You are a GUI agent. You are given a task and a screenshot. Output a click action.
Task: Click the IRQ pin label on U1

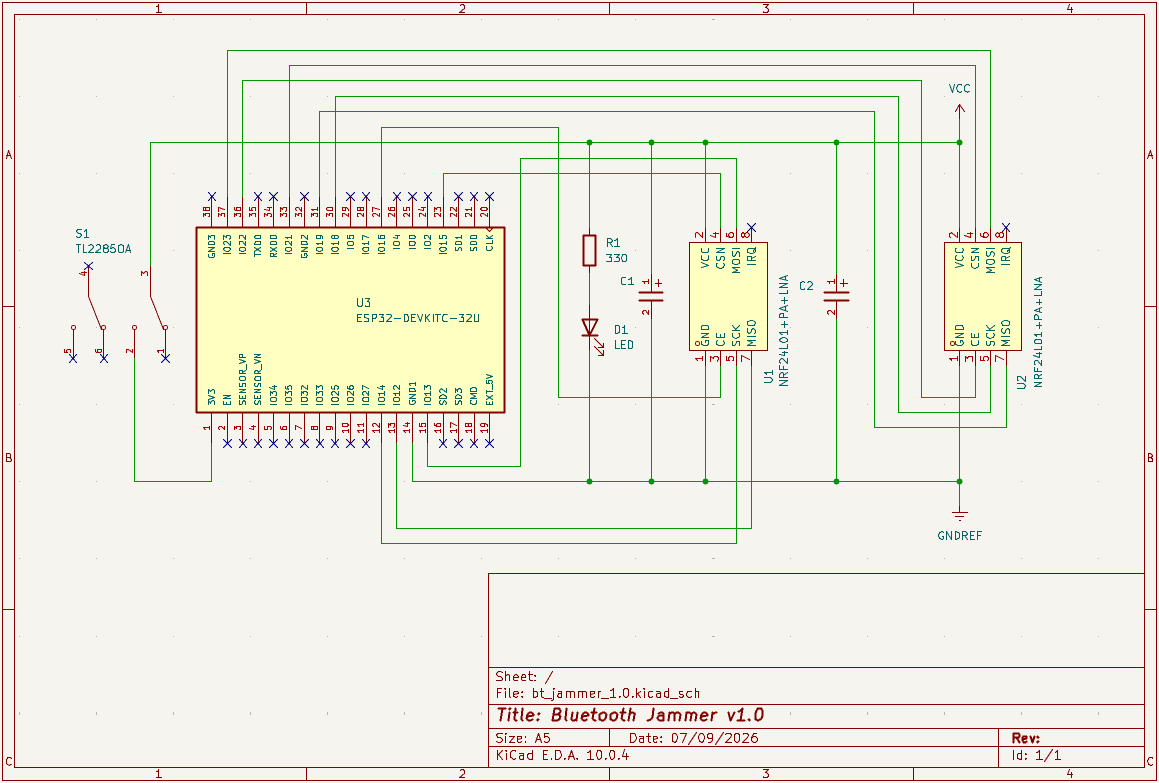click(x=752, y=257)
